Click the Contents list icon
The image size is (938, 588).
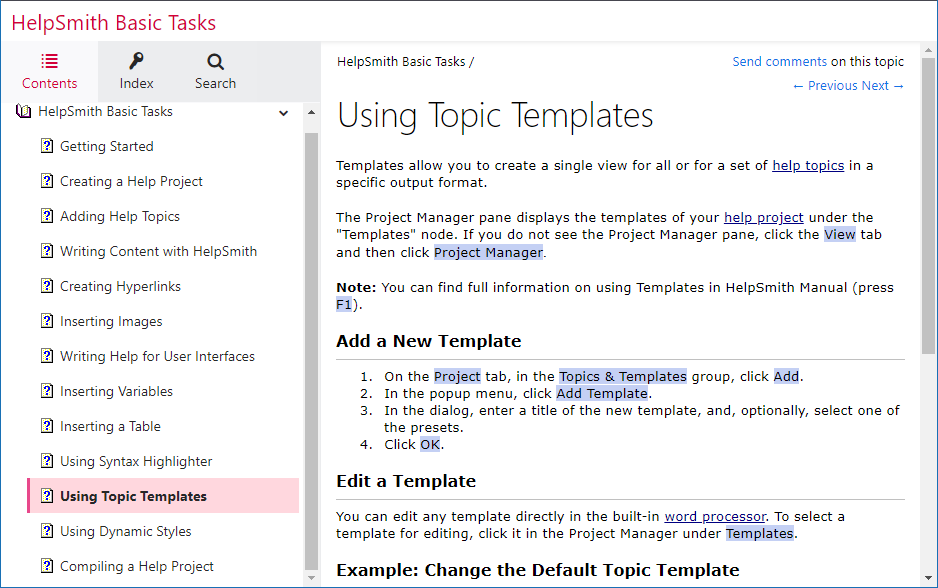coord(49,61)
